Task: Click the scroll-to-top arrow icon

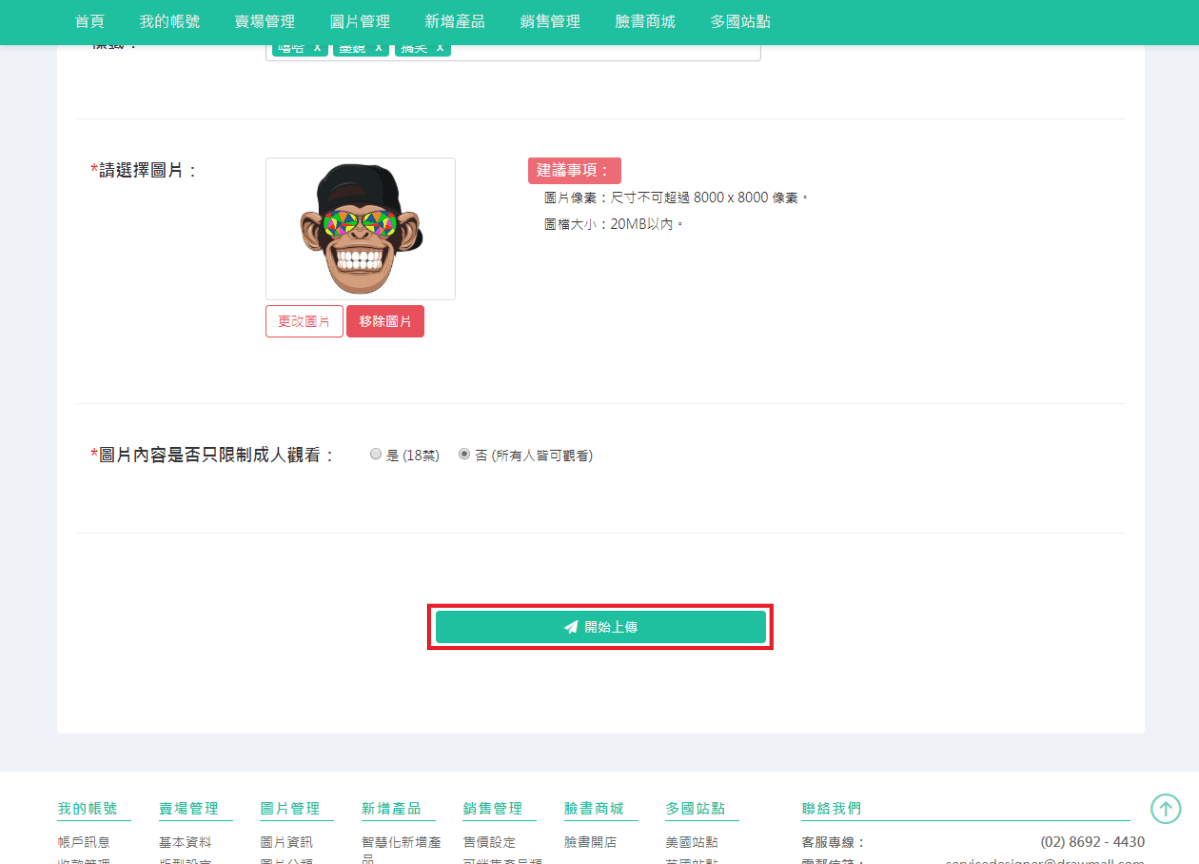Action: (x=1165, y=808)
